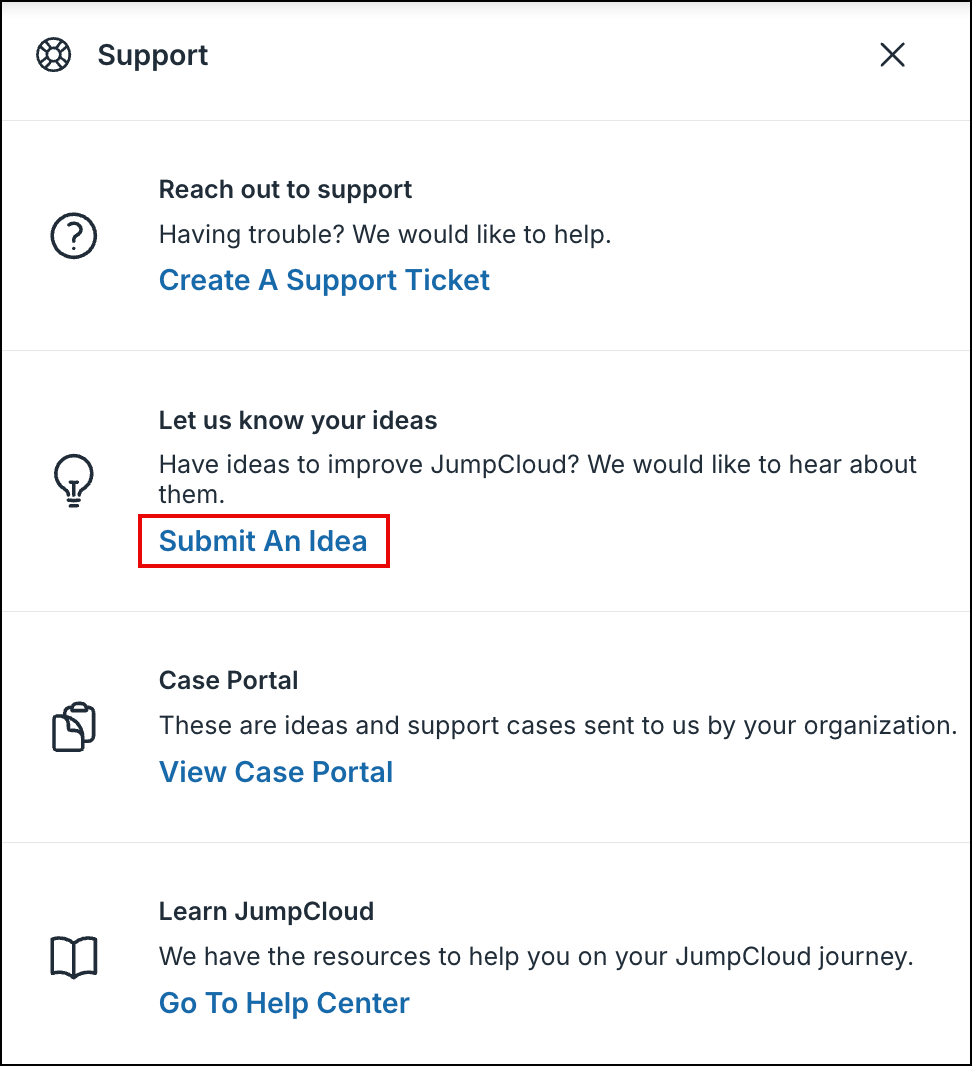The width and height of the screenshot is (972, 1066).
Task: Click the icon next to 'Let us know your ideas'
Action: pyautogui.click(x=73, y=480)
